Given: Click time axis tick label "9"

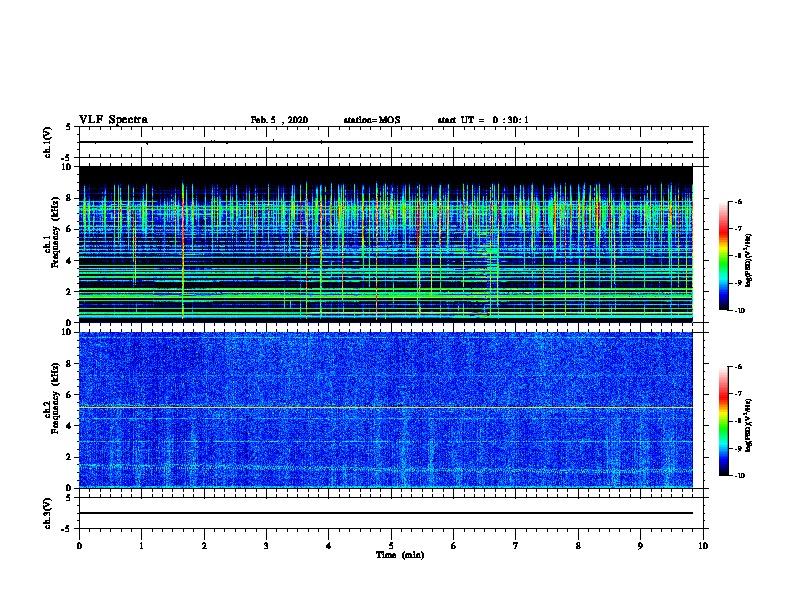Looking at the screenshot, I should click(x=640, y=546).
